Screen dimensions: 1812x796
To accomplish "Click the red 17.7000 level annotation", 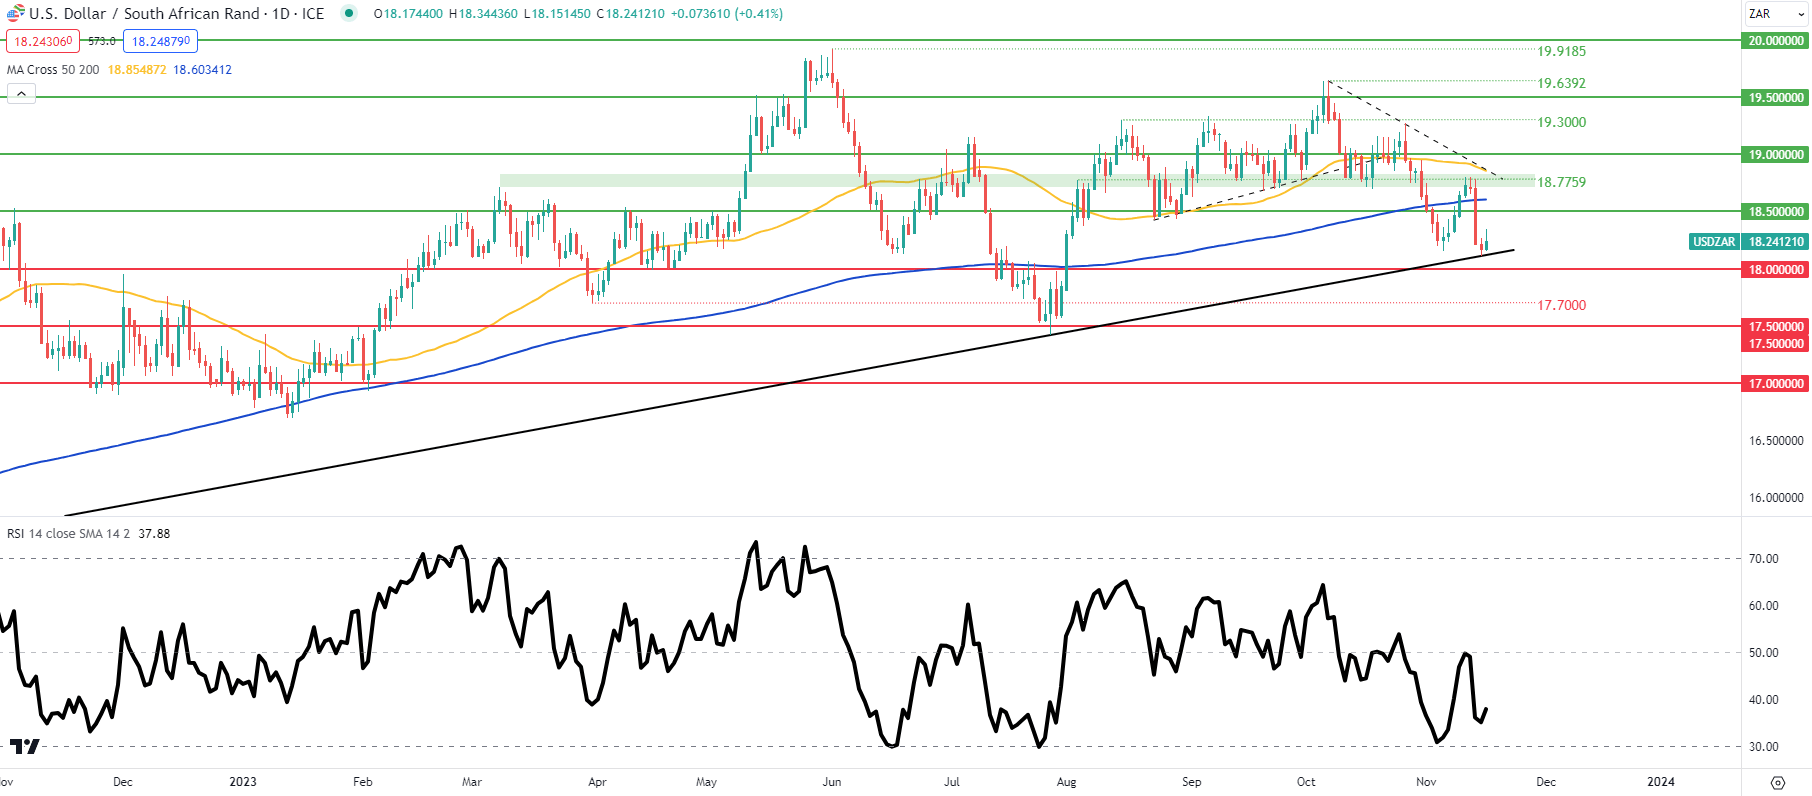I will [1562, 305].
